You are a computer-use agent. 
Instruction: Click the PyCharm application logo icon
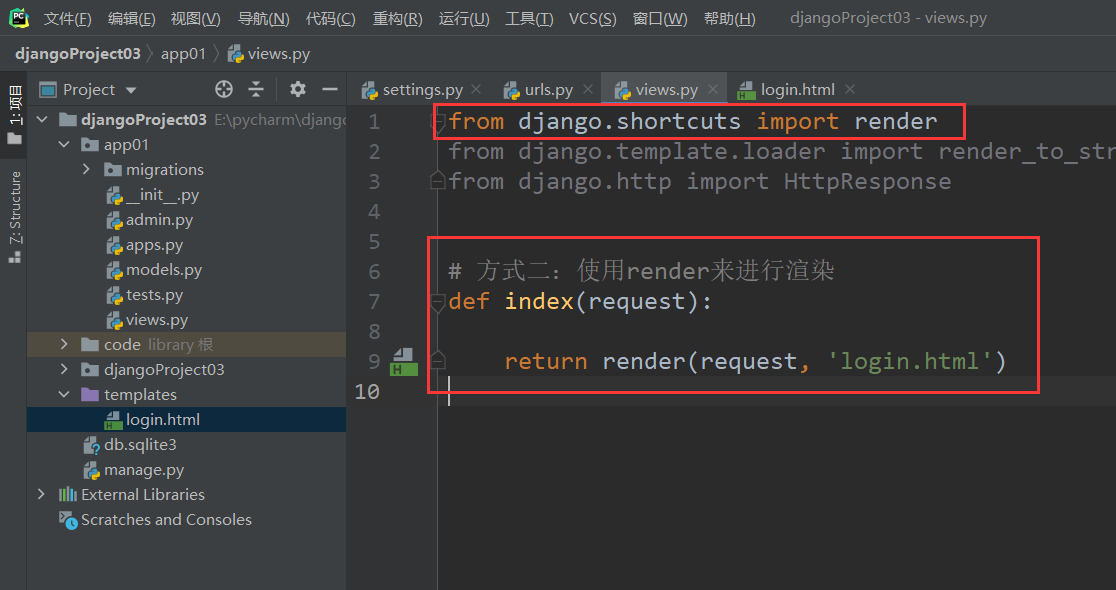(x=19, y=18)
